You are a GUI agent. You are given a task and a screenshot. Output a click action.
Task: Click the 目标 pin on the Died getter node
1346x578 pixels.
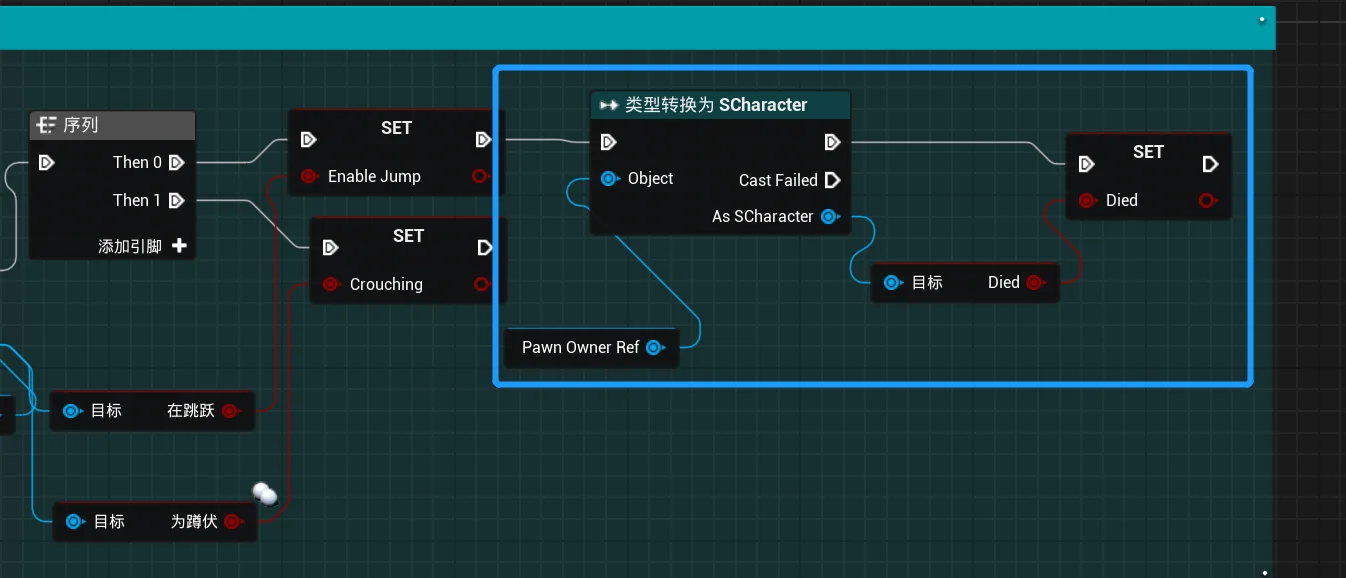893,283
